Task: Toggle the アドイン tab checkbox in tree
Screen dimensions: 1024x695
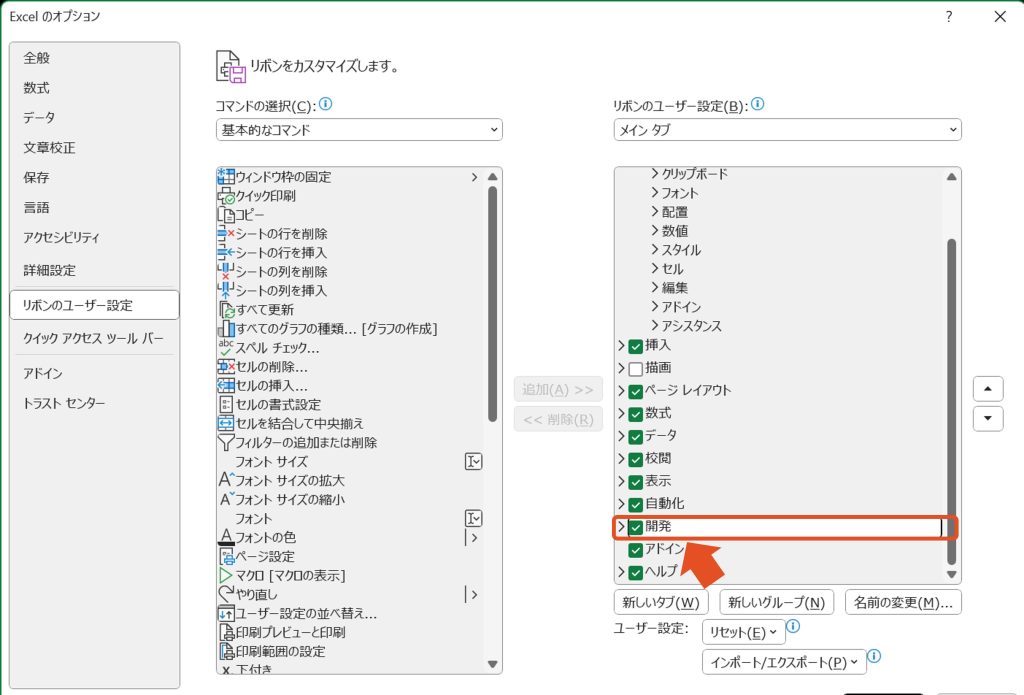Action: tap(635, 550)
